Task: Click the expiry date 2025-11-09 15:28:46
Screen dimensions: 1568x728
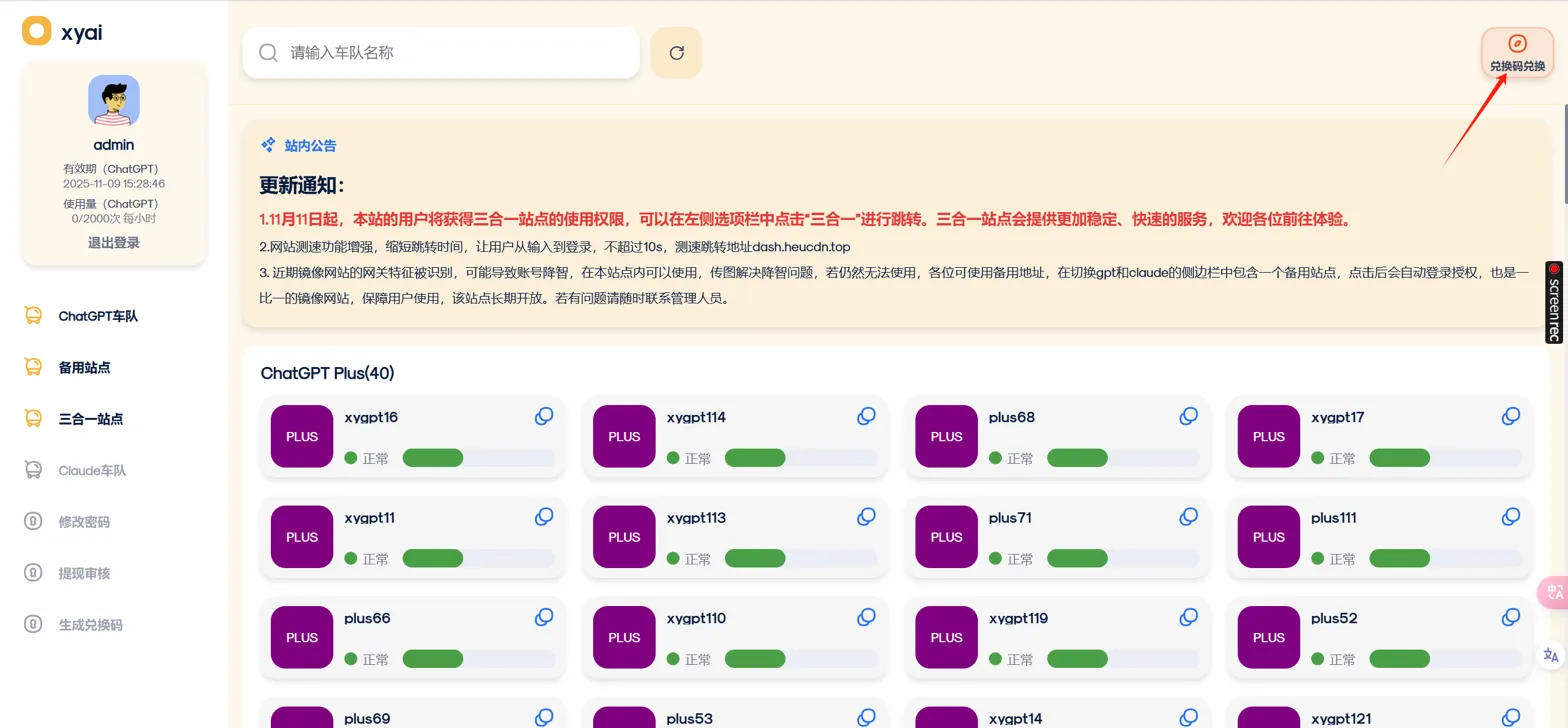Action: coord(114,184)
